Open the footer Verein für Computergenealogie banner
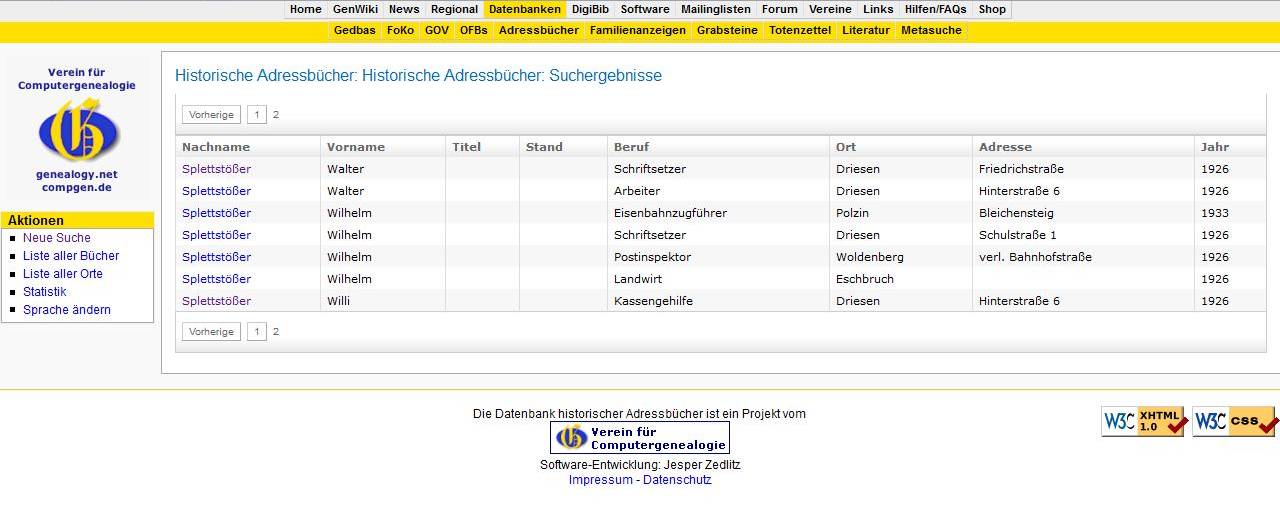Screen dimensions: 1280x511 point(640,437)
